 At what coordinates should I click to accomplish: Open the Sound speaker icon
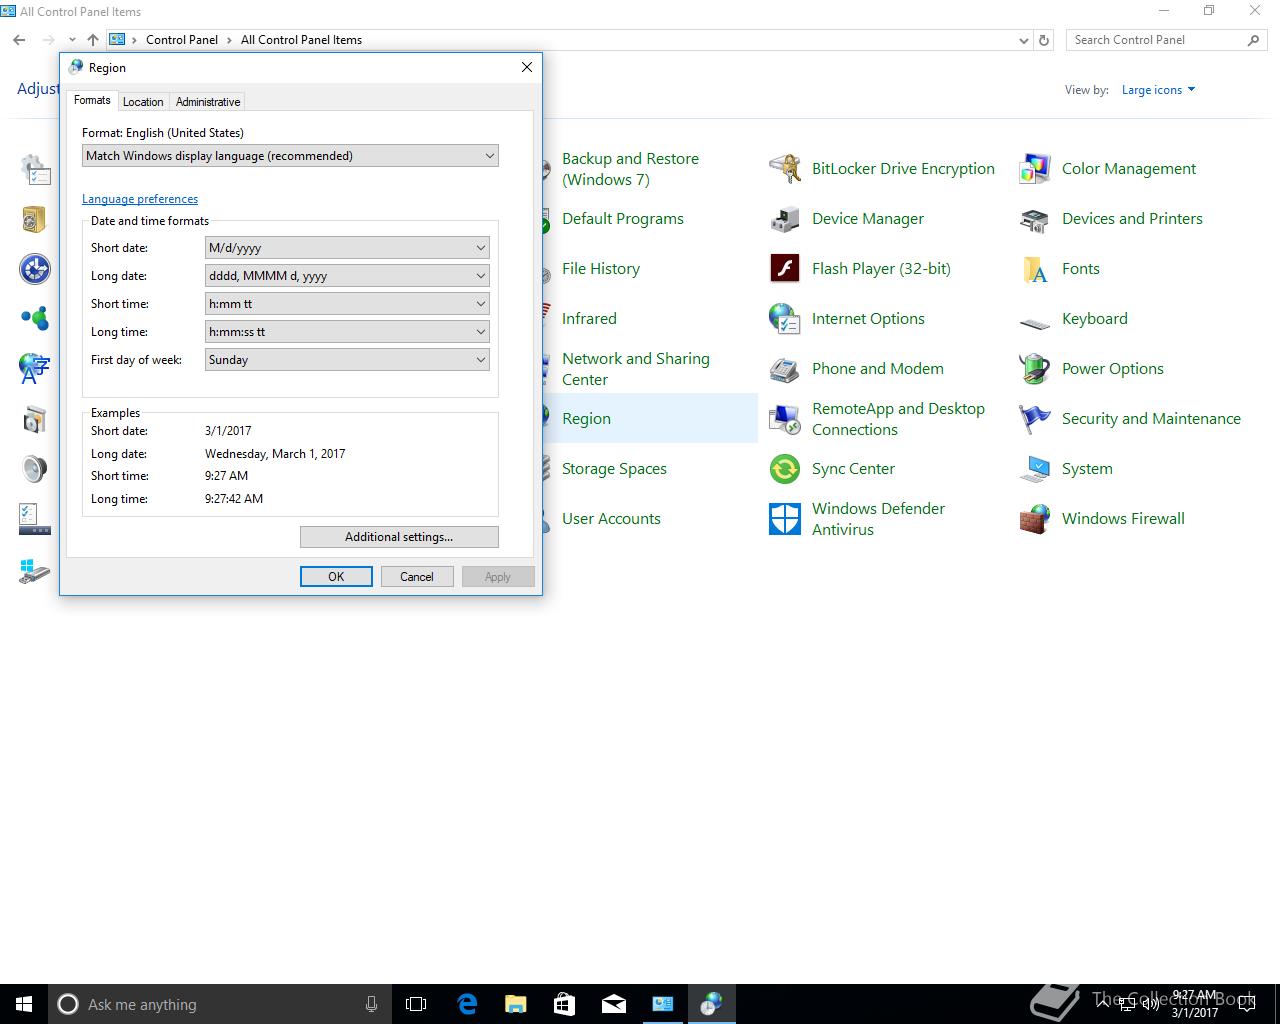(x=35, y=469)
